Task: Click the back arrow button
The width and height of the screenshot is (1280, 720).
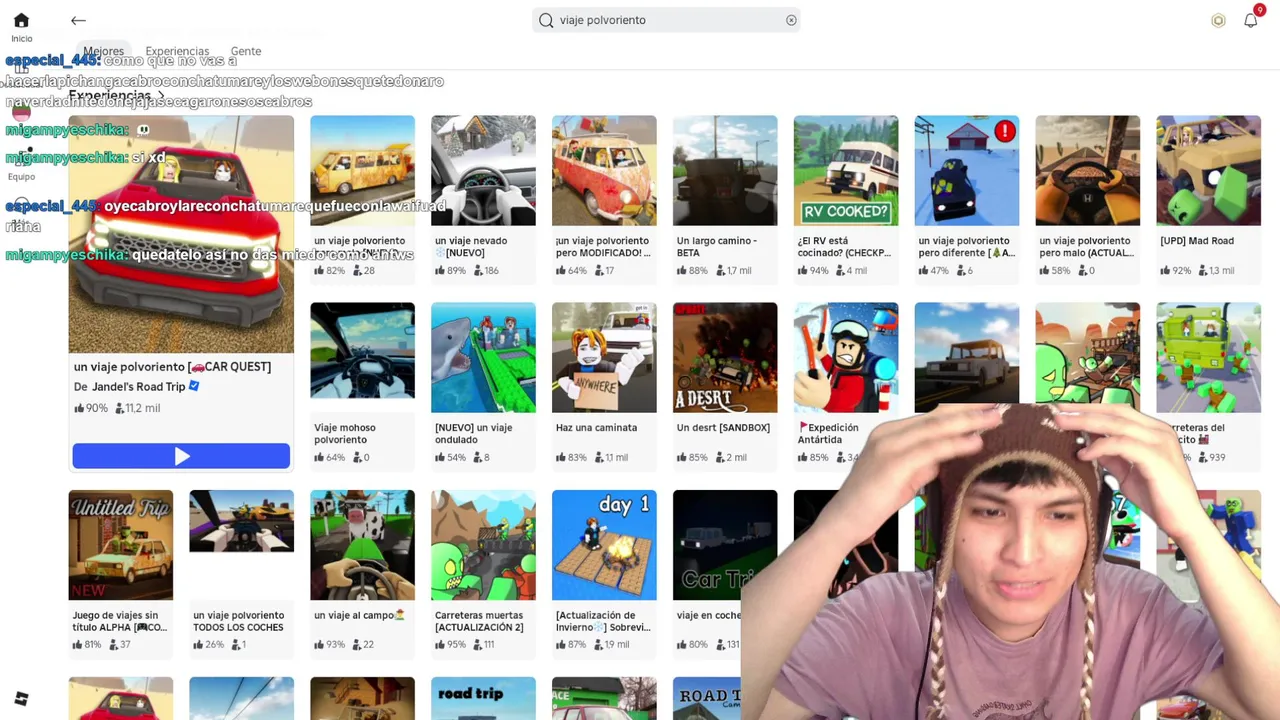Action: (x=78, y=20)
